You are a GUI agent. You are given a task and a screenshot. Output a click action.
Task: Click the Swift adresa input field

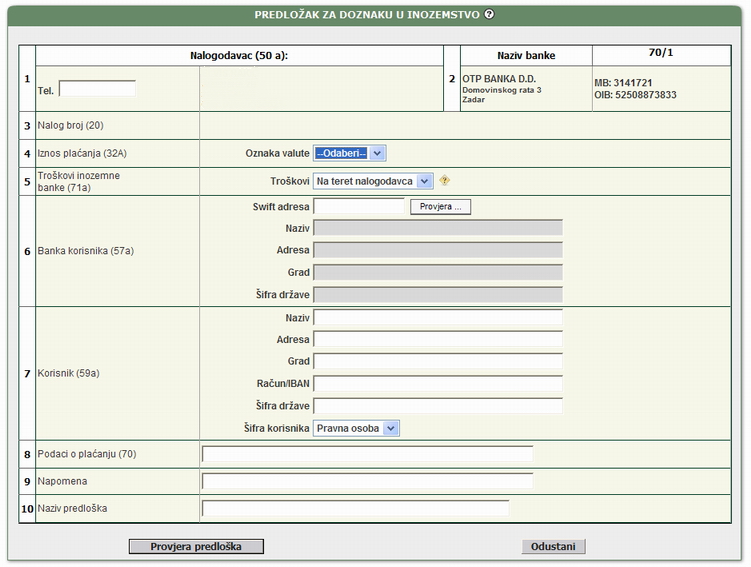tap(358, 207)
